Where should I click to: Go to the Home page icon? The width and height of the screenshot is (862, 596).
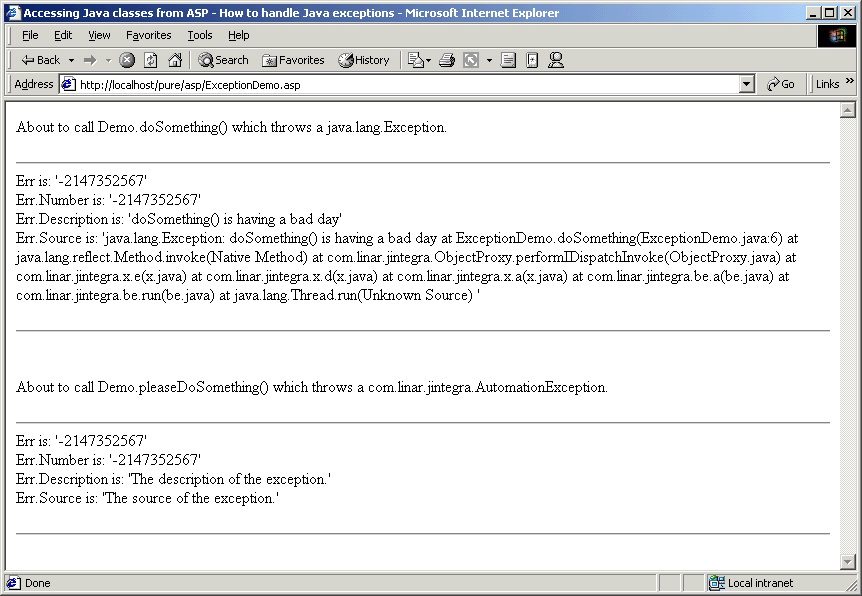[x=175, y=60]
